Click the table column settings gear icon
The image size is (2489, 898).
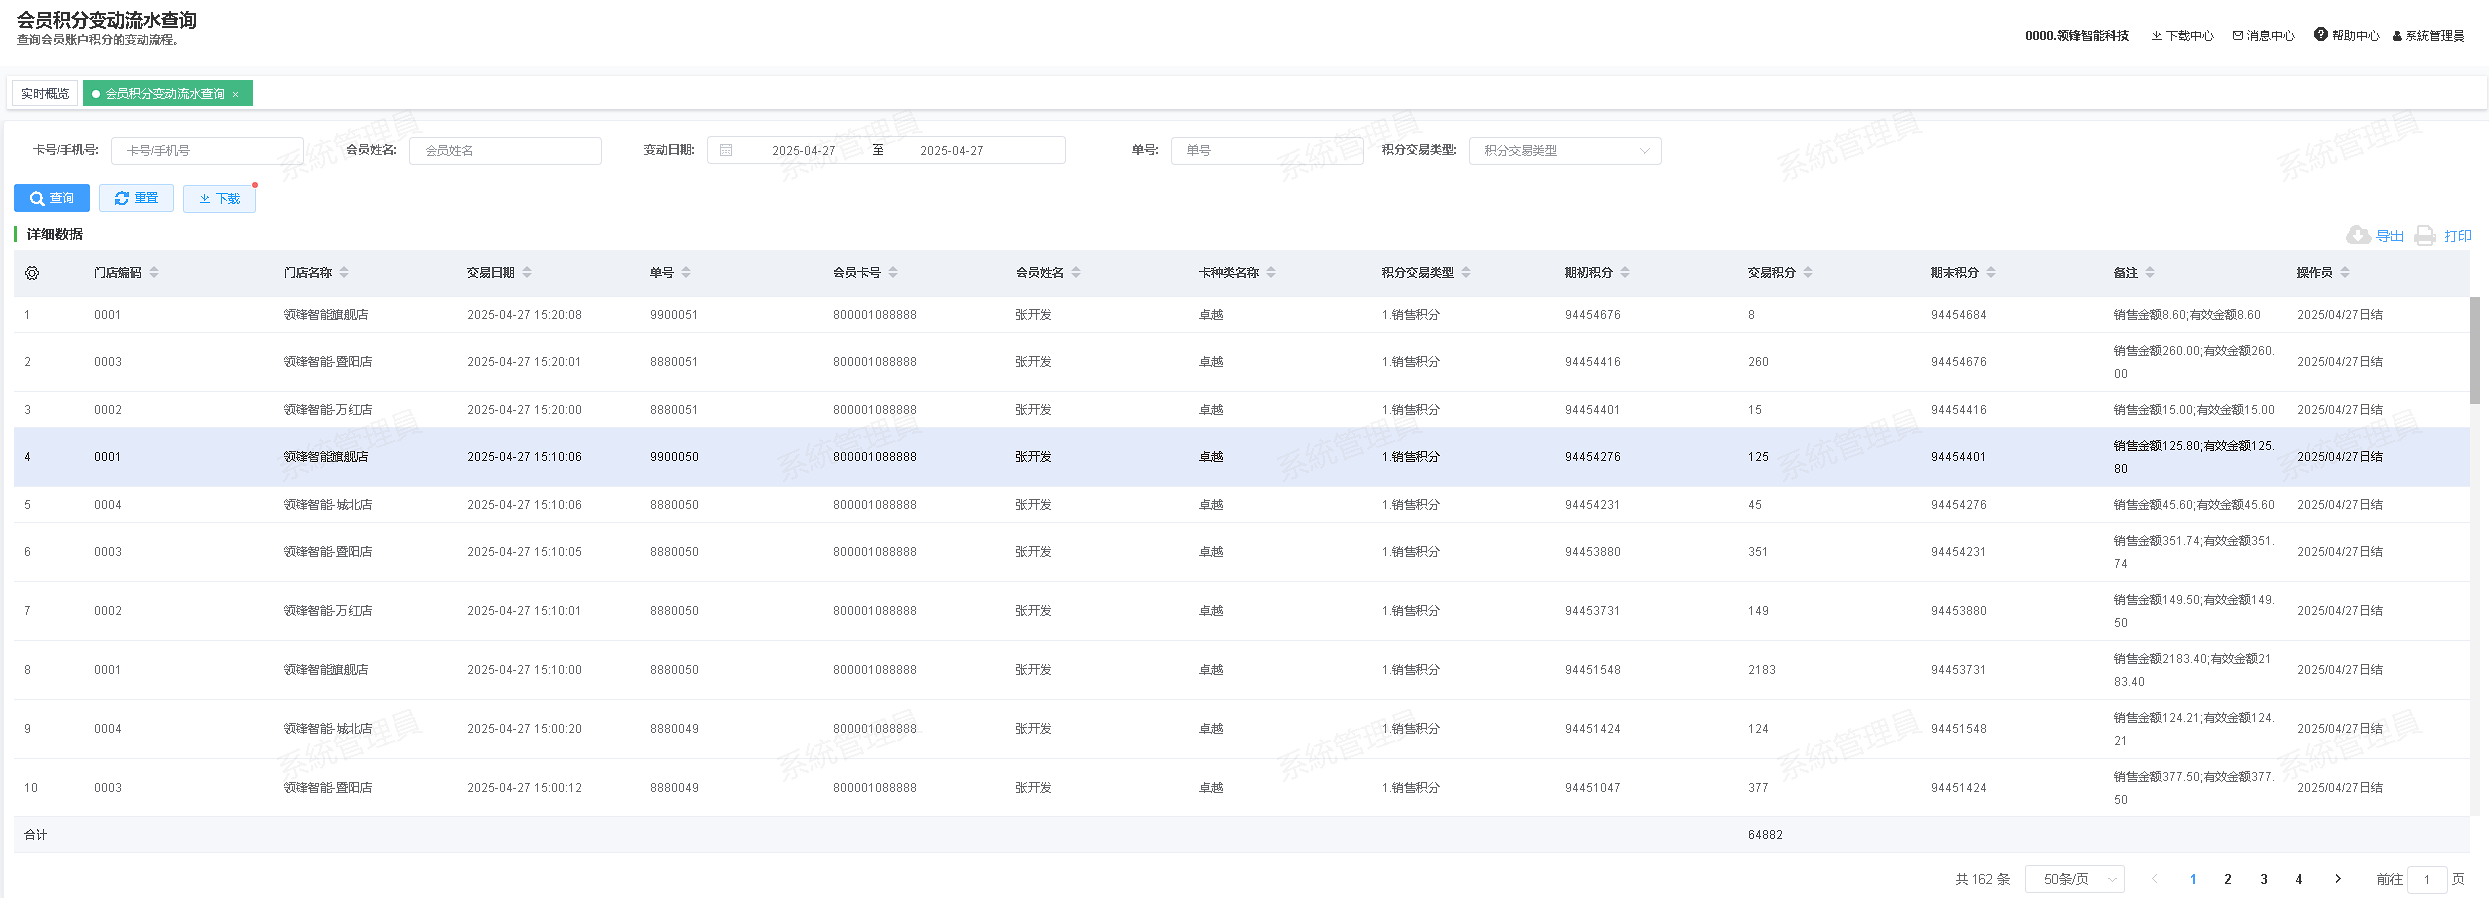(32, 273)
